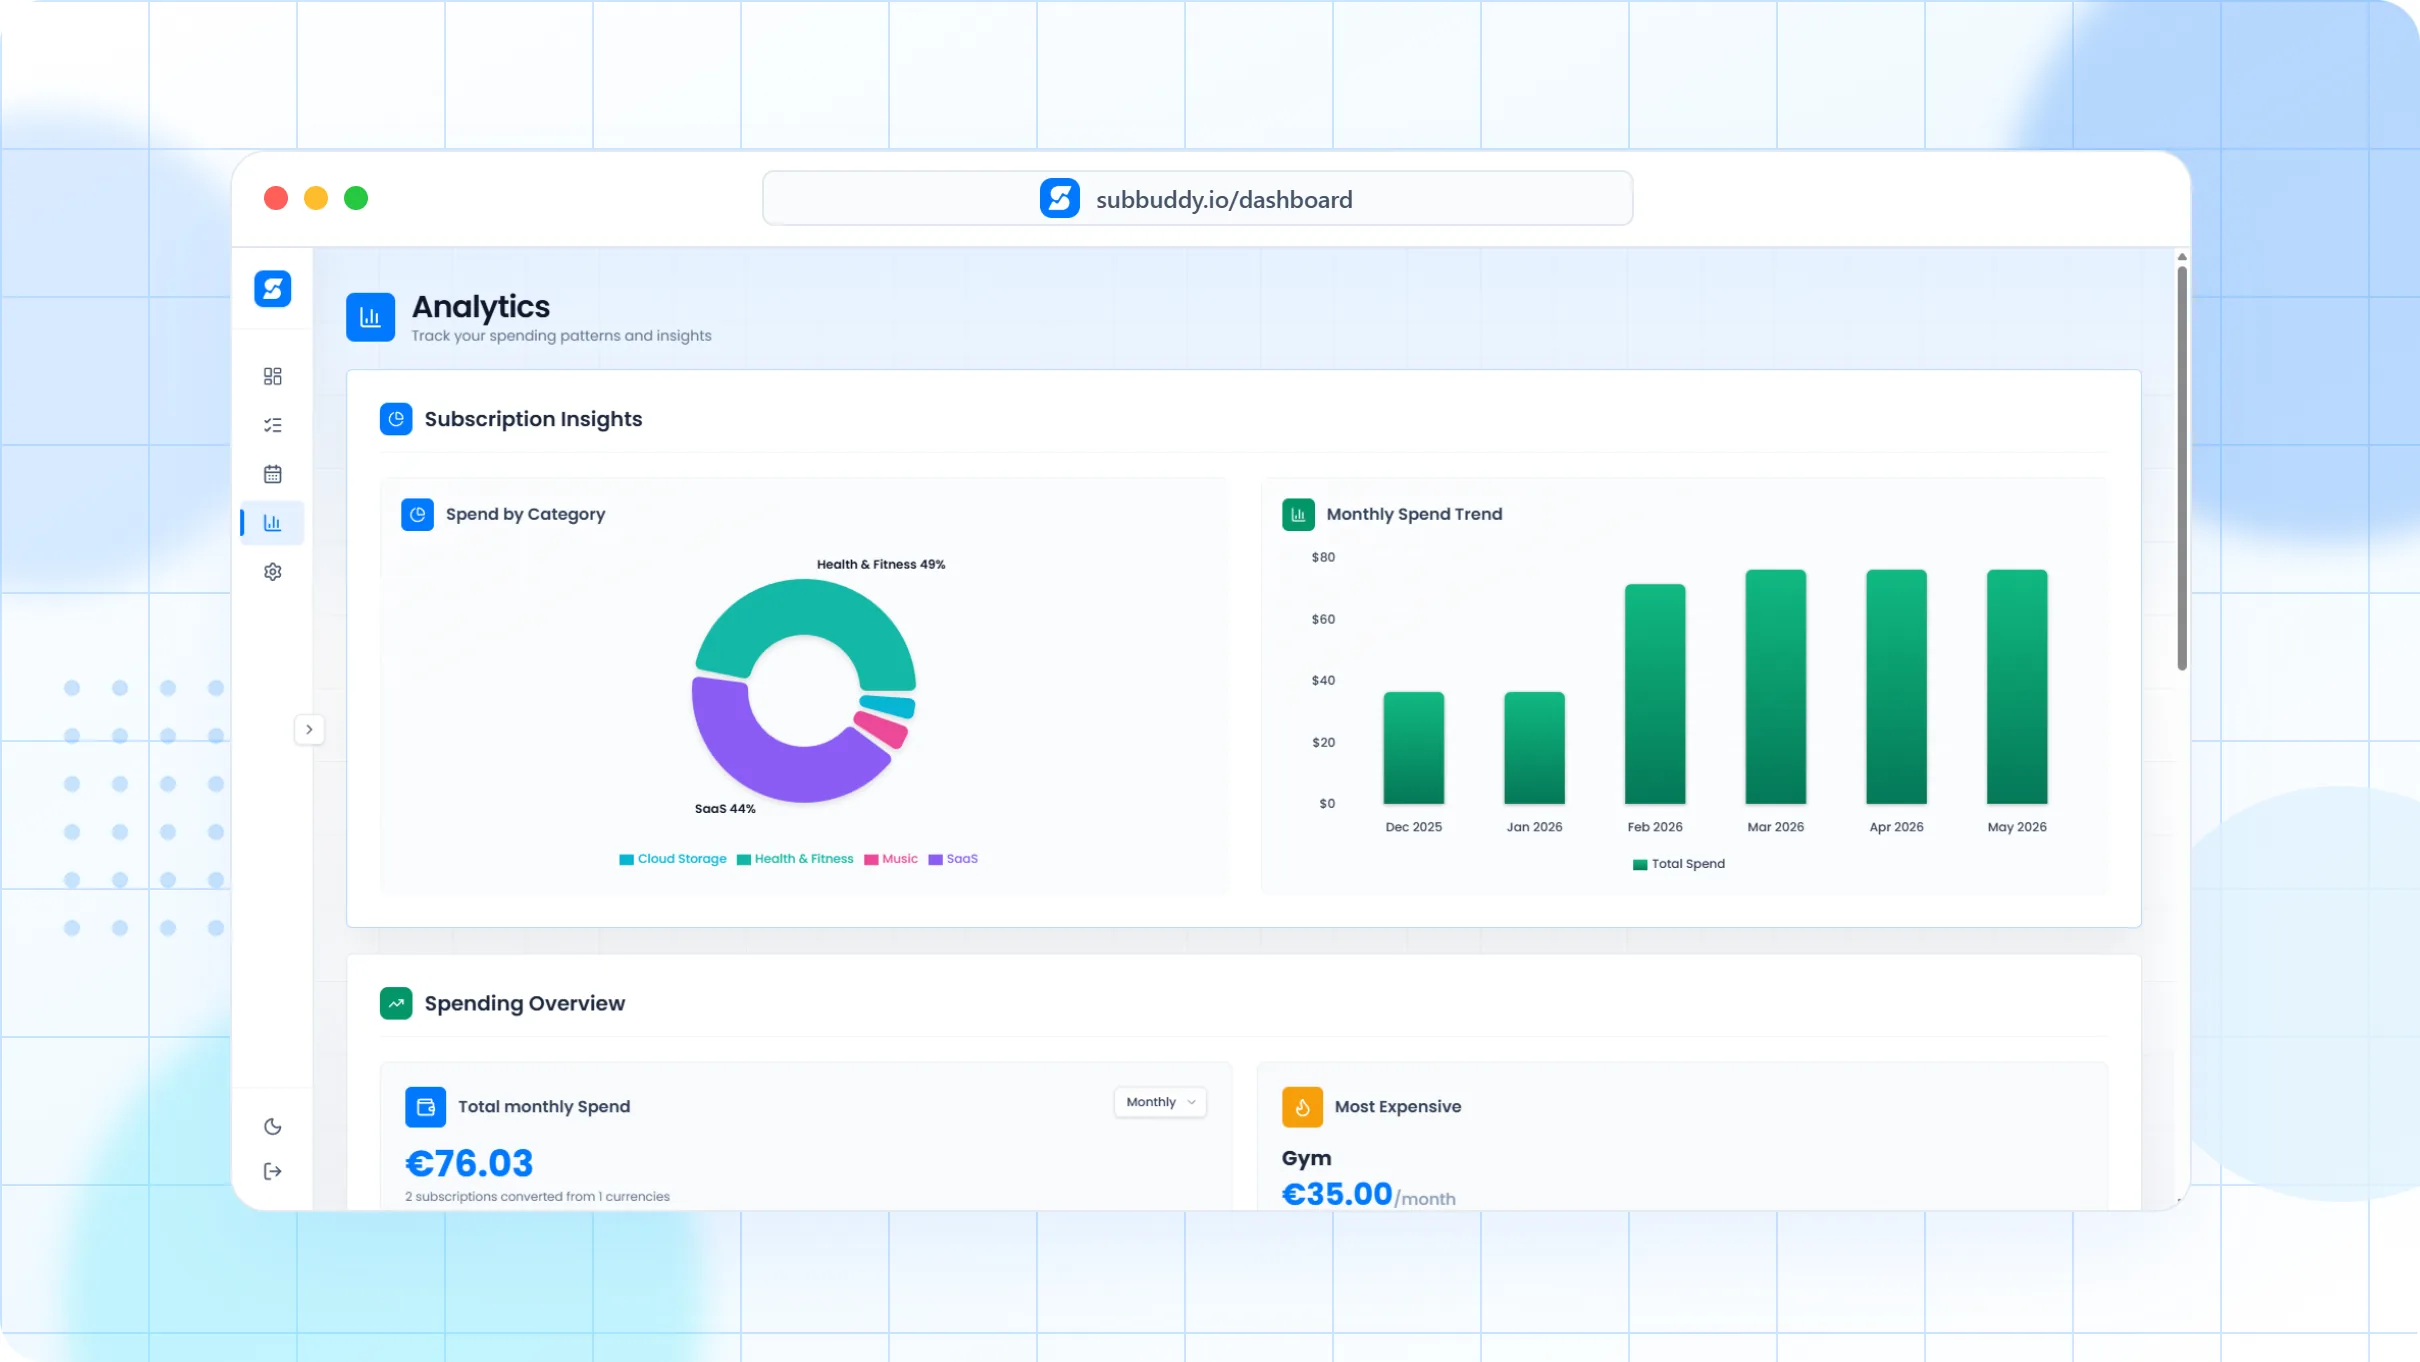Open the Monthly period dropdown
Viewport: 2420px width, 1362px height.
[x=1160, y=1102]
